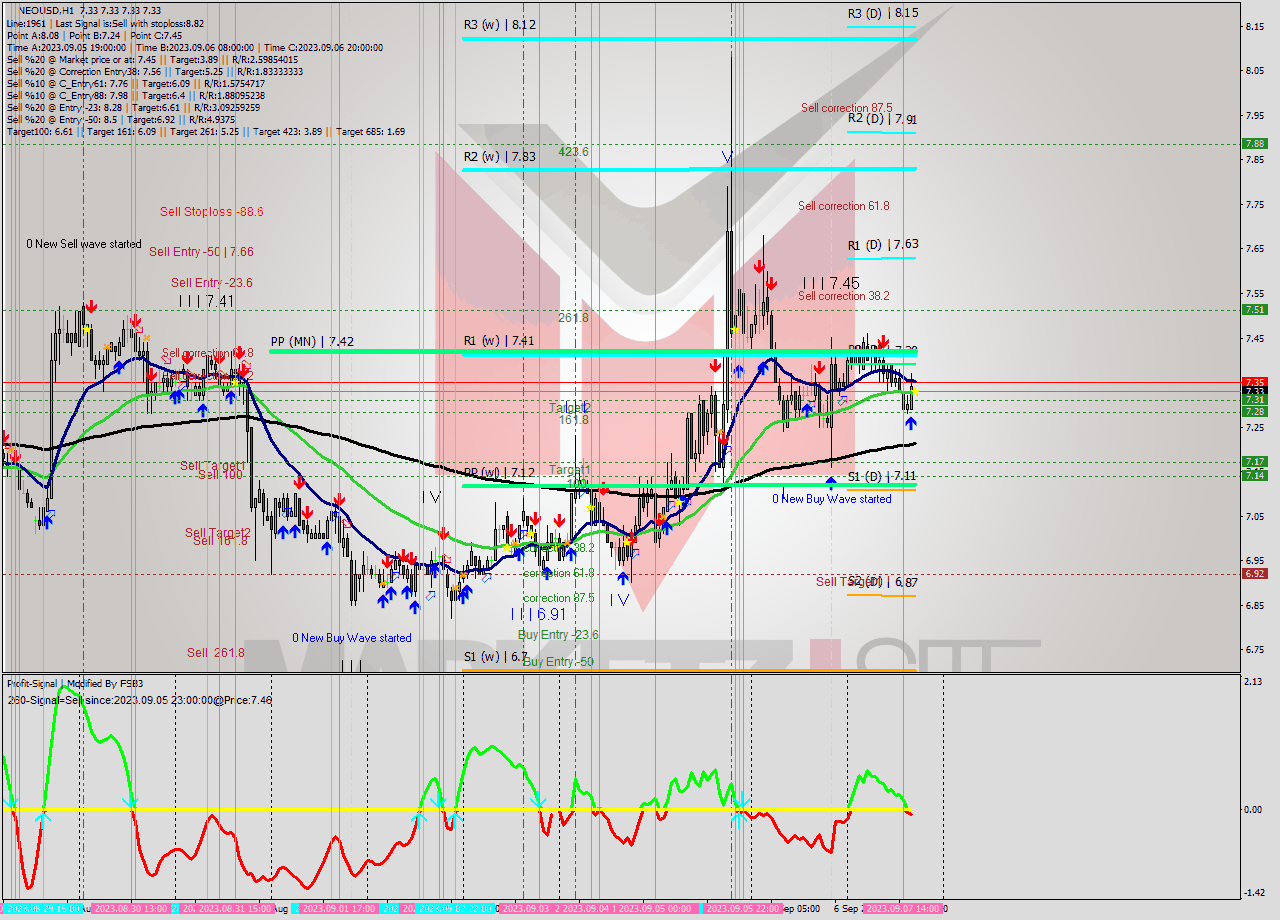Click the '2023.08.31 15:00' time marker

pyautogui.click(x=236, y=908)
